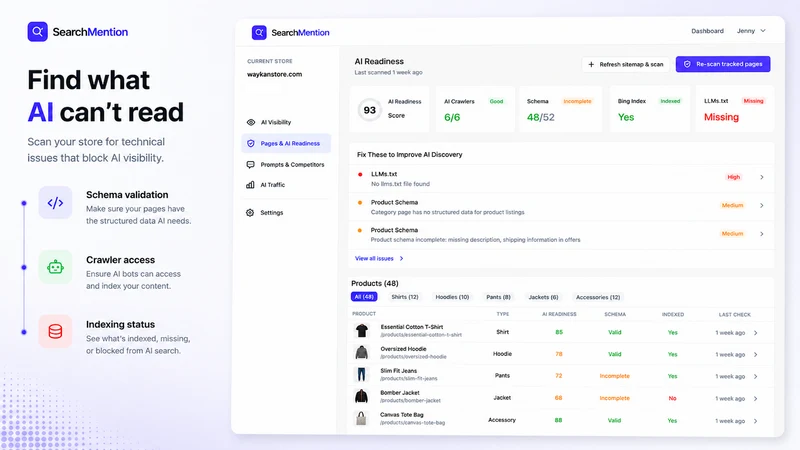
Task: Click the 93 AI Readiness score ring
Action: [369, 110]
